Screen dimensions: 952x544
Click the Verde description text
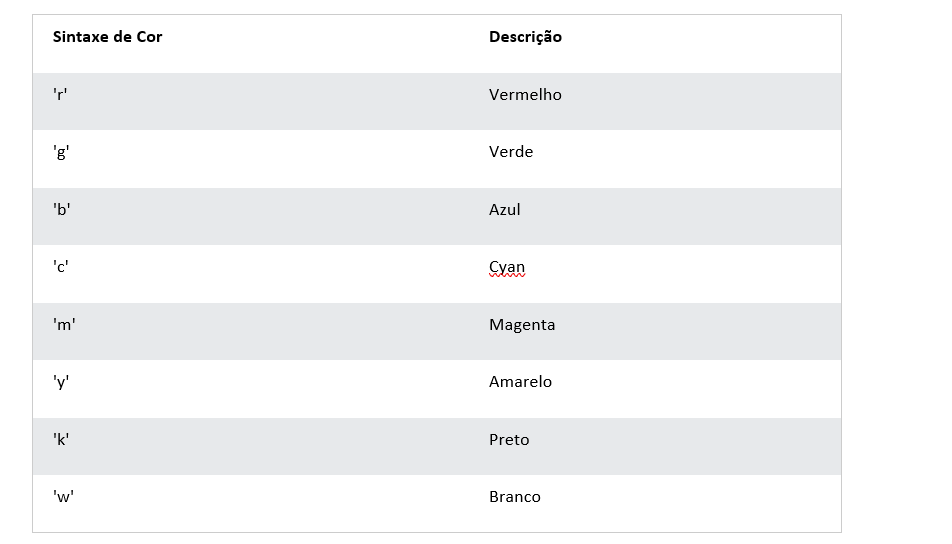(511, 152)
